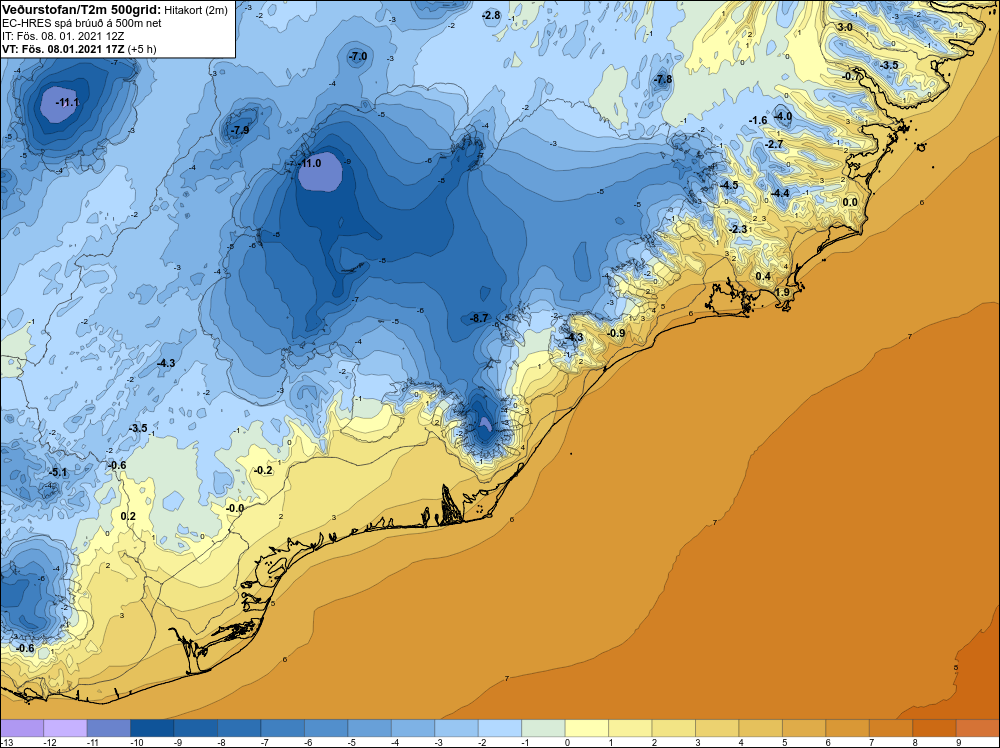Click the 1.9 temperature label
Image resolution: width=1000 pixels, height=748 pixels.
click(782, 292)
